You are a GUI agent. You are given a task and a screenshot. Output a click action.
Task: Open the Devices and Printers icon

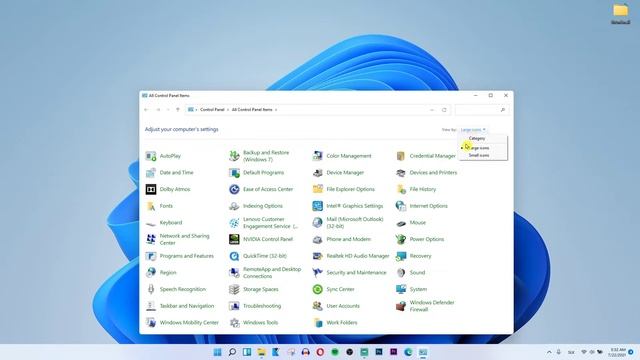(x=401, y=173)
